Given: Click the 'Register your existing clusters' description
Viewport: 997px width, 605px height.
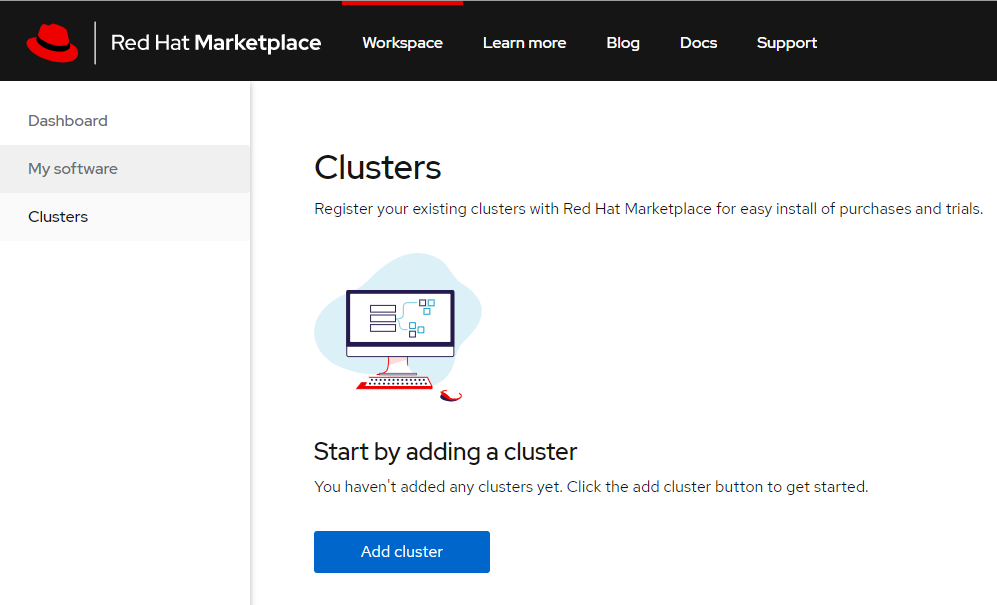Looking at the screenshot, I should tap(648, 209).
